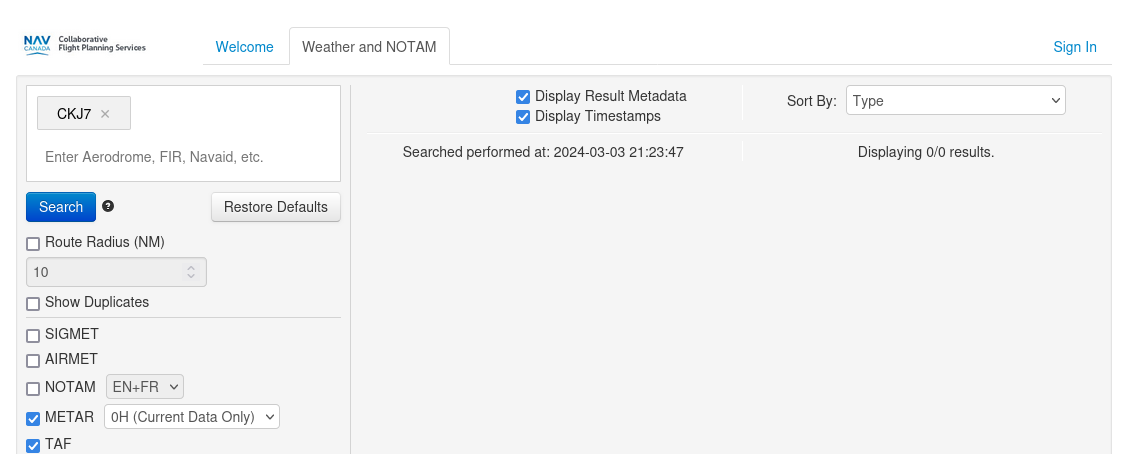Viewport: 1128px width, 454px height.
Task: Enable the SIGMET checkbox
Action: pos(33,335)
